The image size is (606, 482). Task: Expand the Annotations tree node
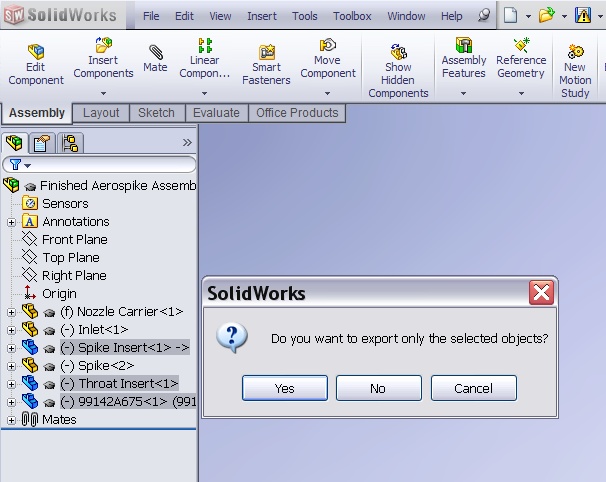(11, 222)
